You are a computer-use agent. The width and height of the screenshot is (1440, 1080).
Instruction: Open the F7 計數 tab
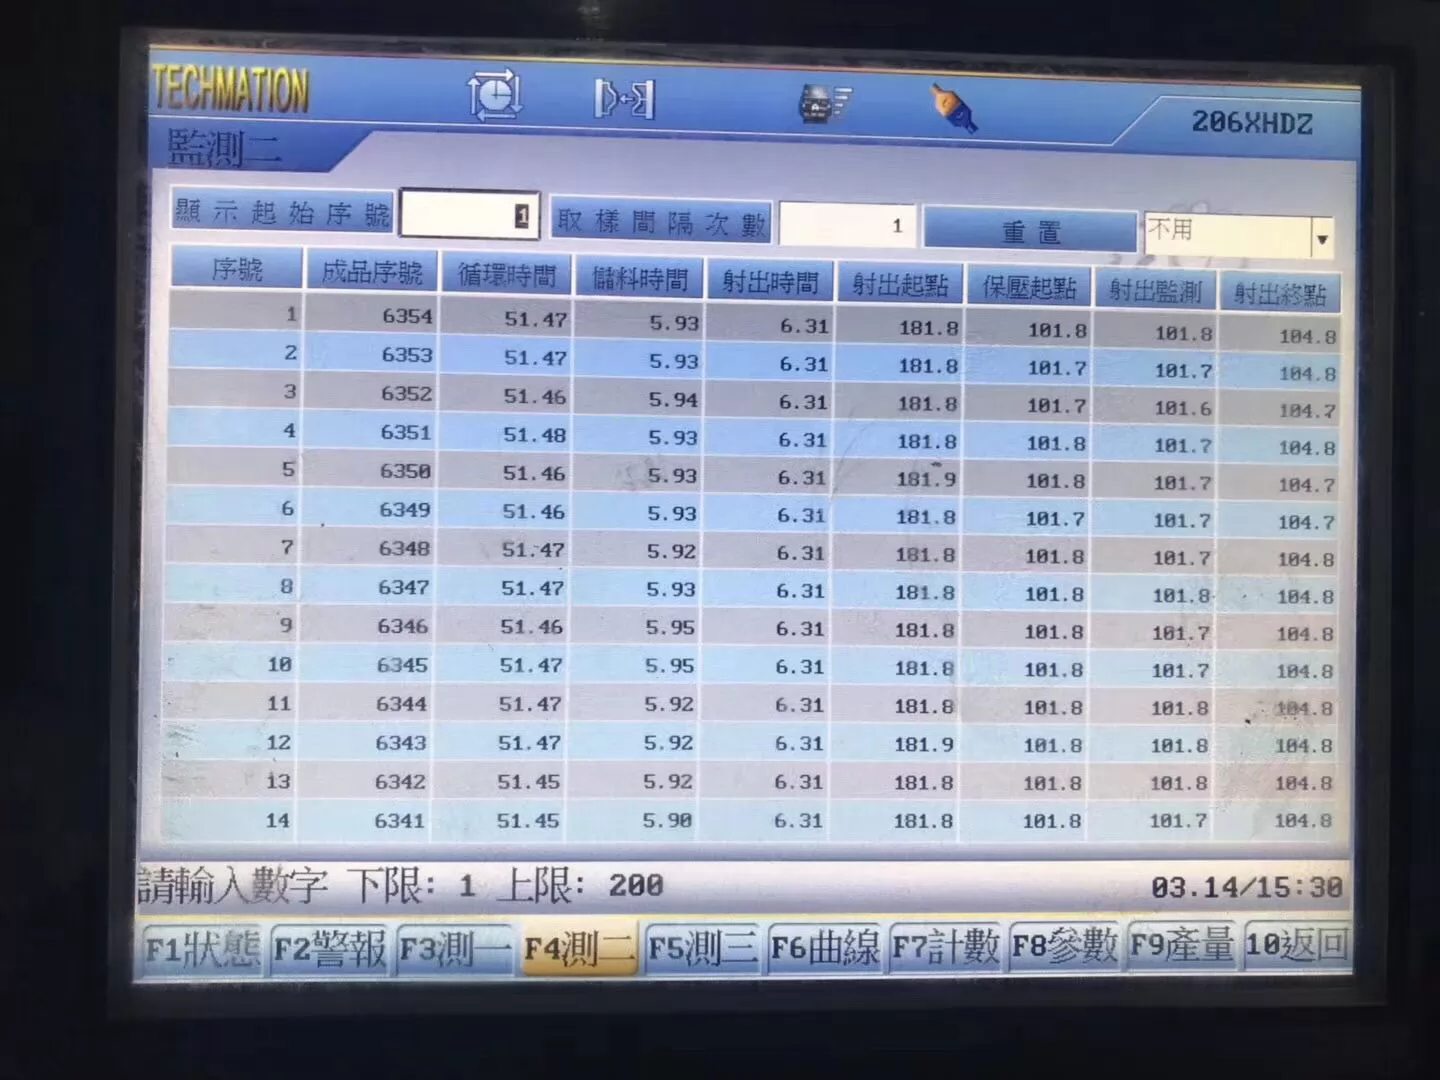click(945, 946)
